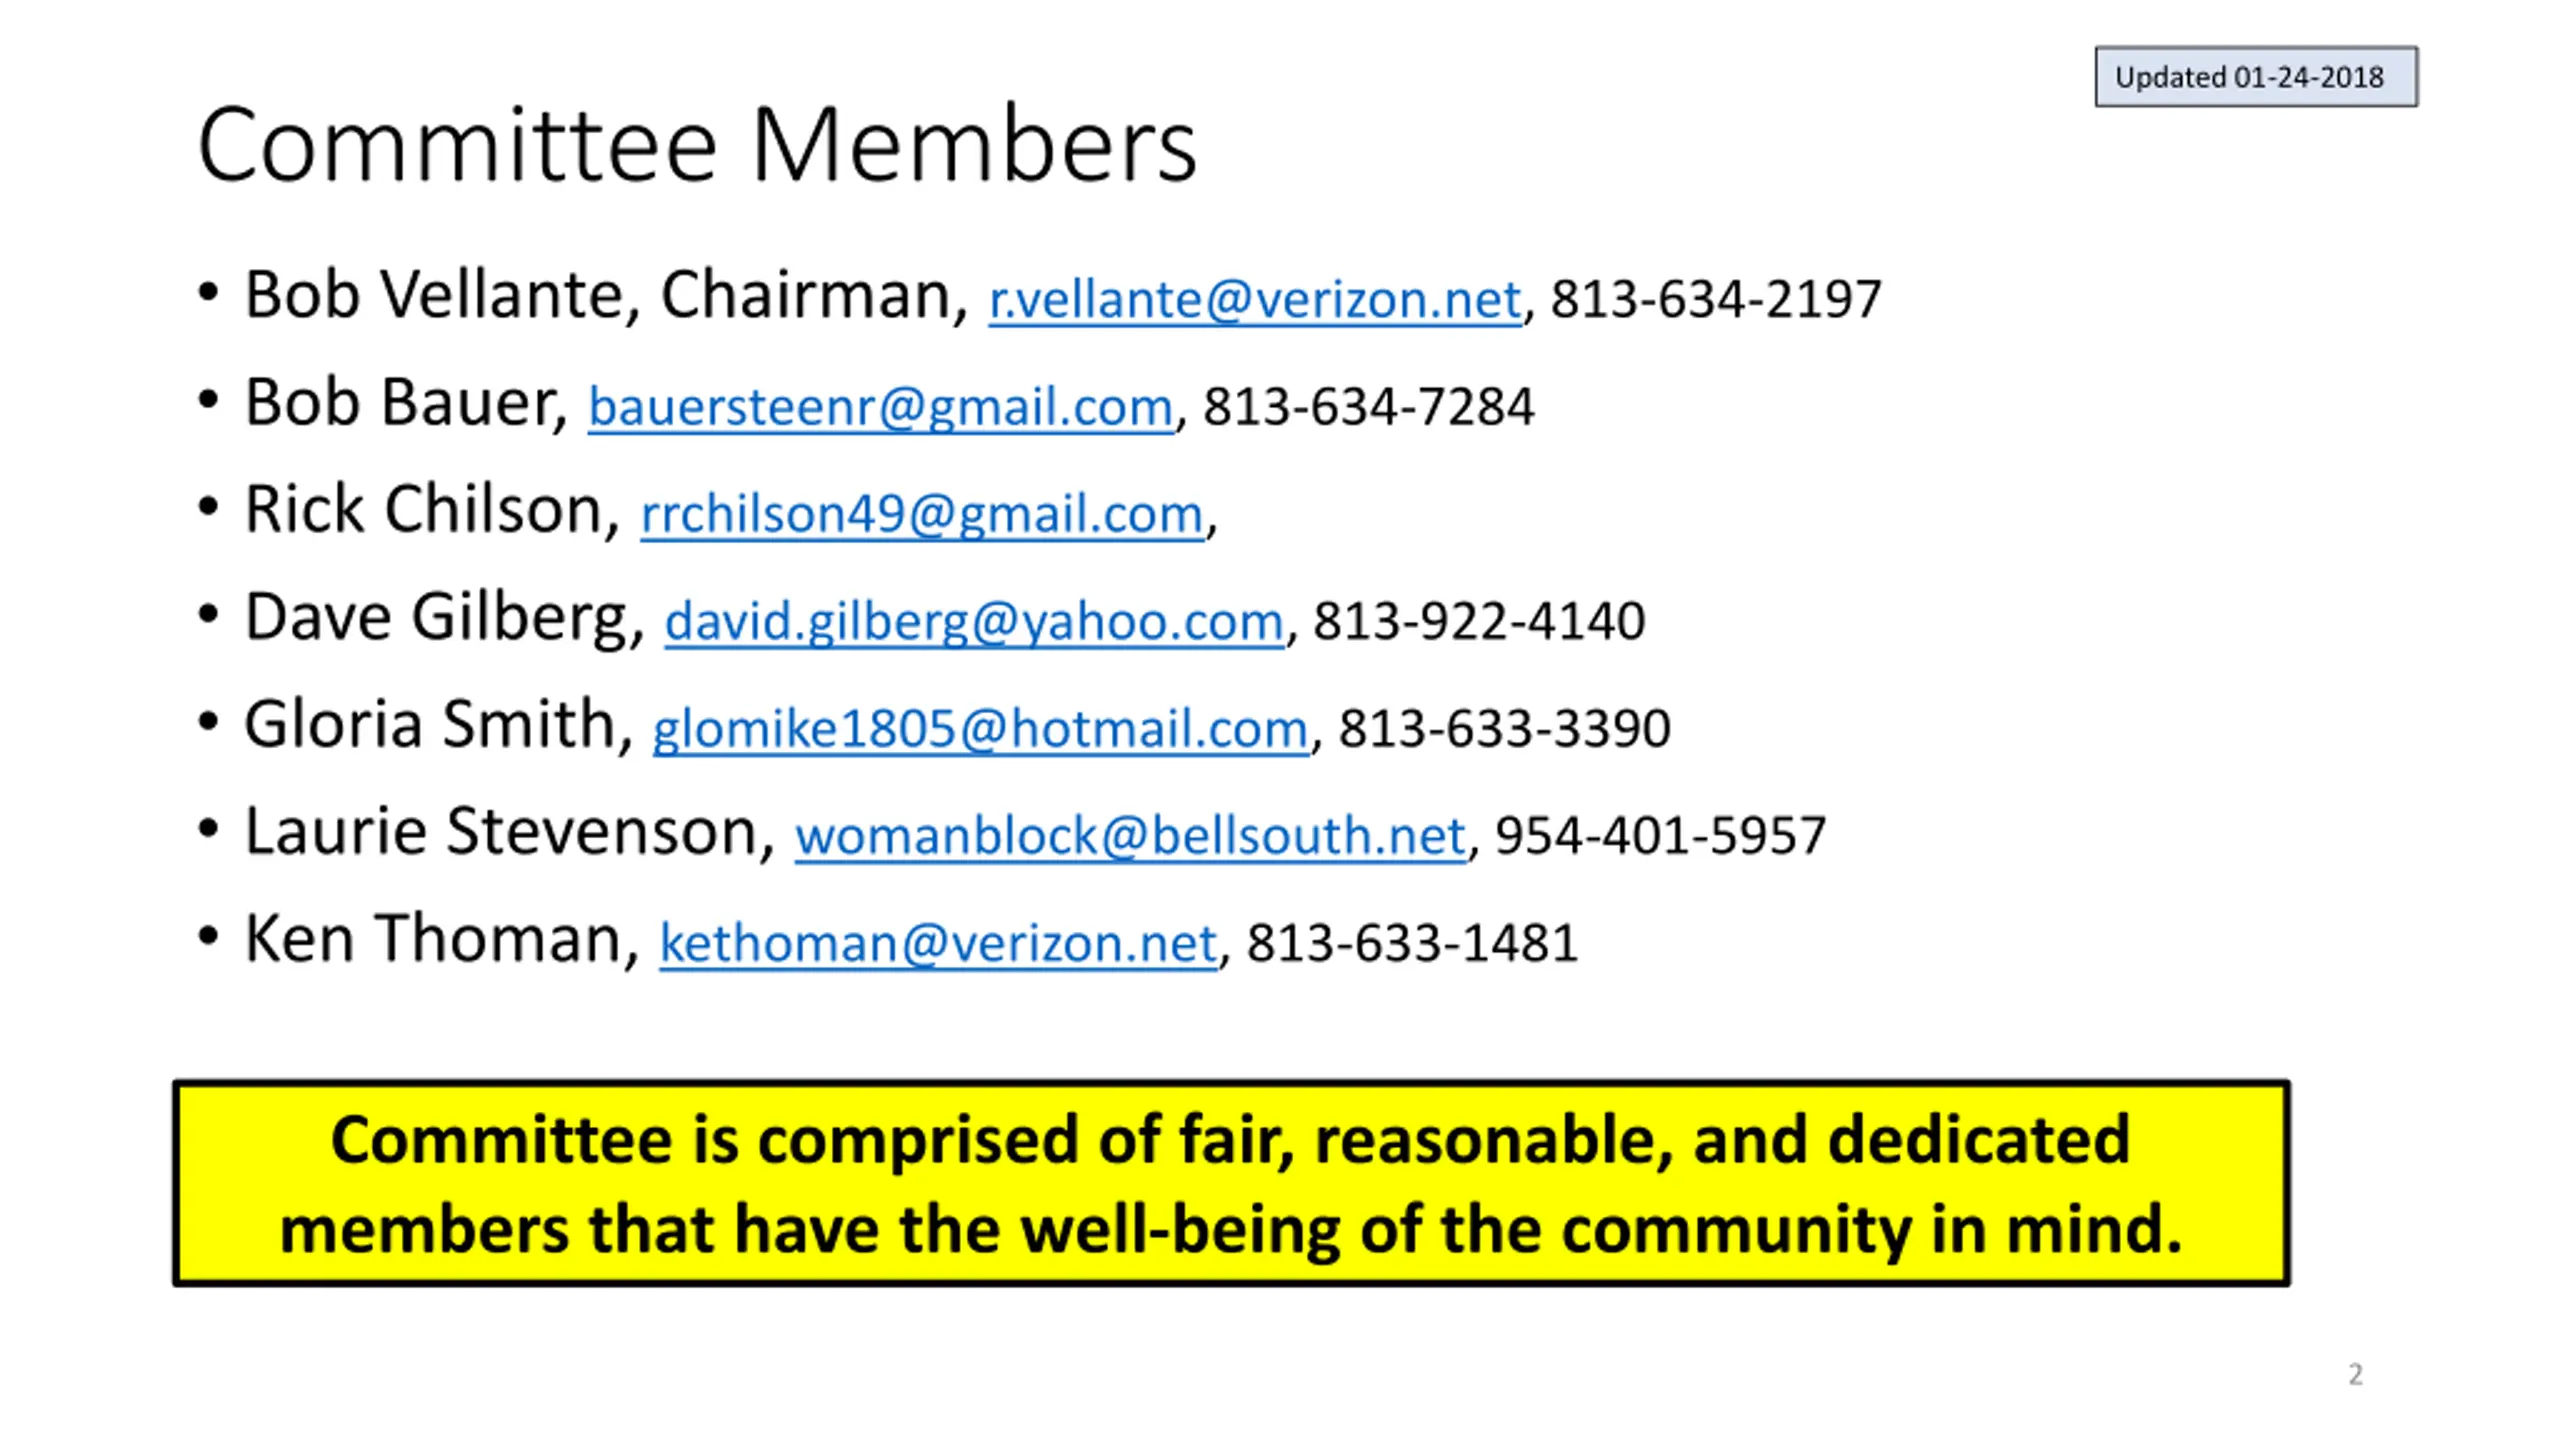Click the name Rick Chilson
The width and height of the screenshot is (2560, 1440).
pyautogui.click(x=424, y=509)
